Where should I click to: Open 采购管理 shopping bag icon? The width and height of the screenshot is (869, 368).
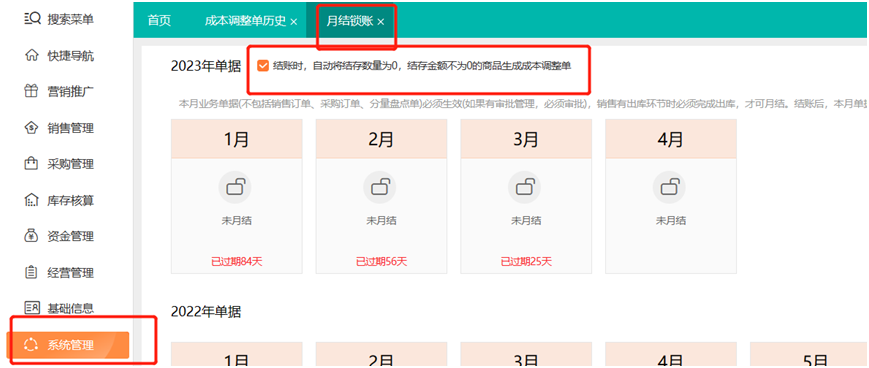pos(32,164)
